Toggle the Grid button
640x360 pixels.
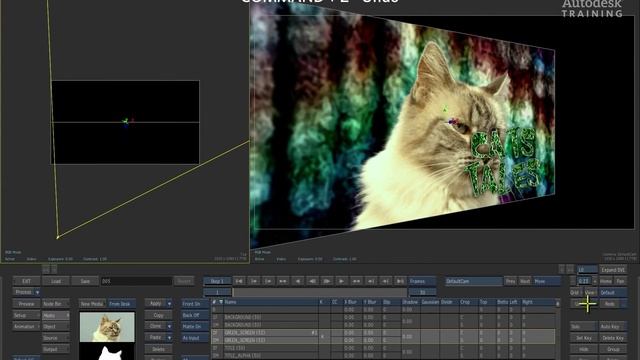pos(575,293)
